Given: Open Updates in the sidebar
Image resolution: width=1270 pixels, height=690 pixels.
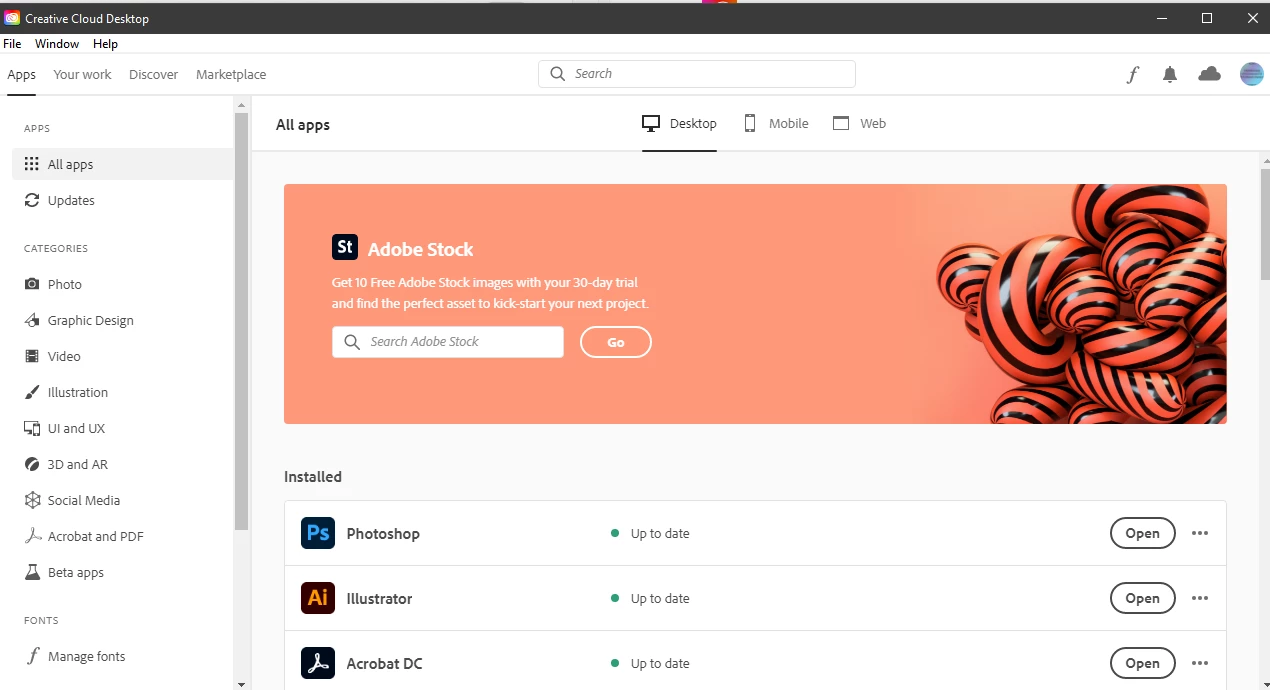Looking at the screenshot, I should (122, 200).
